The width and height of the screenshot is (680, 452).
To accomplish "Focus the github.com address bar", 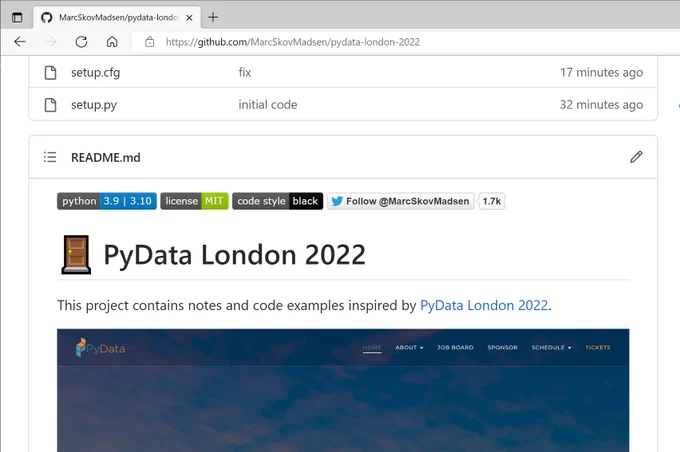I will pyautogui.click(x=405, y=42).
